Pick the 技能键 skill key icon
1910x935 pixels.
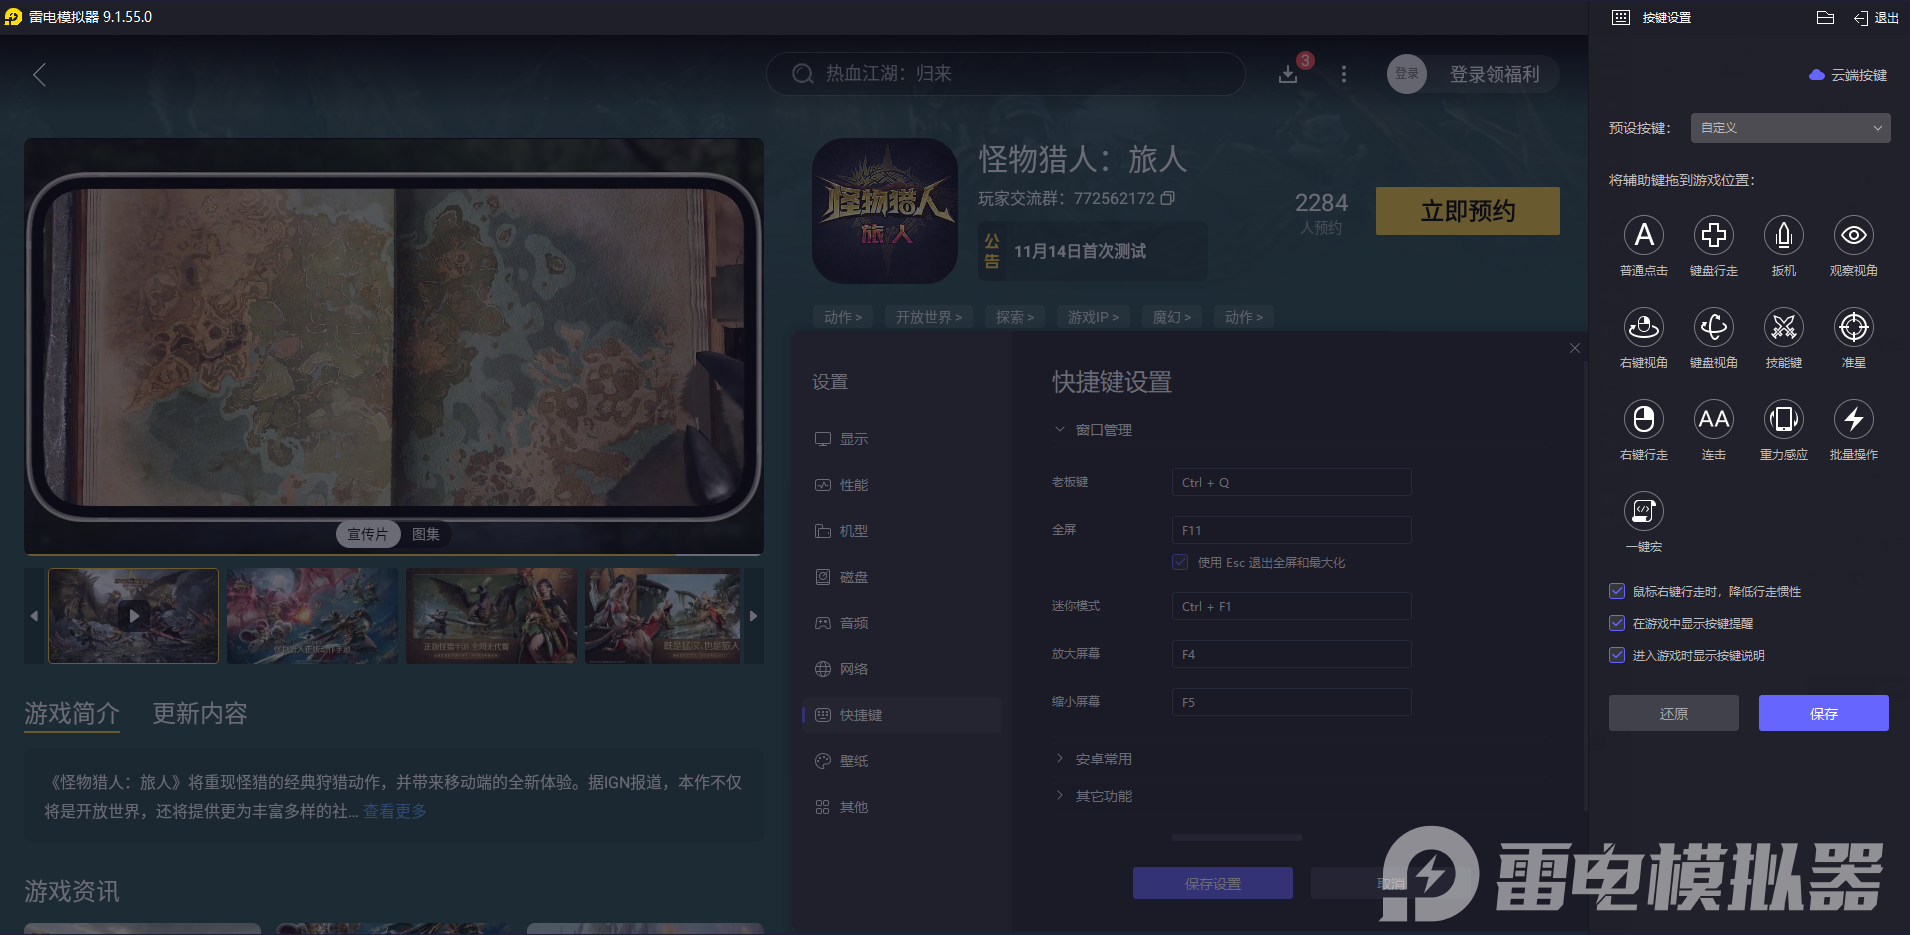click(x=1784, y=328)
